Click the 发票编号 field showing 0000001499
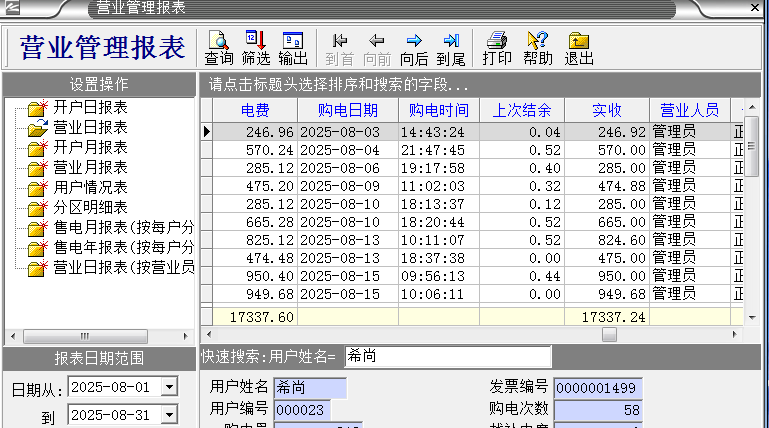 [x=597, y=387]
